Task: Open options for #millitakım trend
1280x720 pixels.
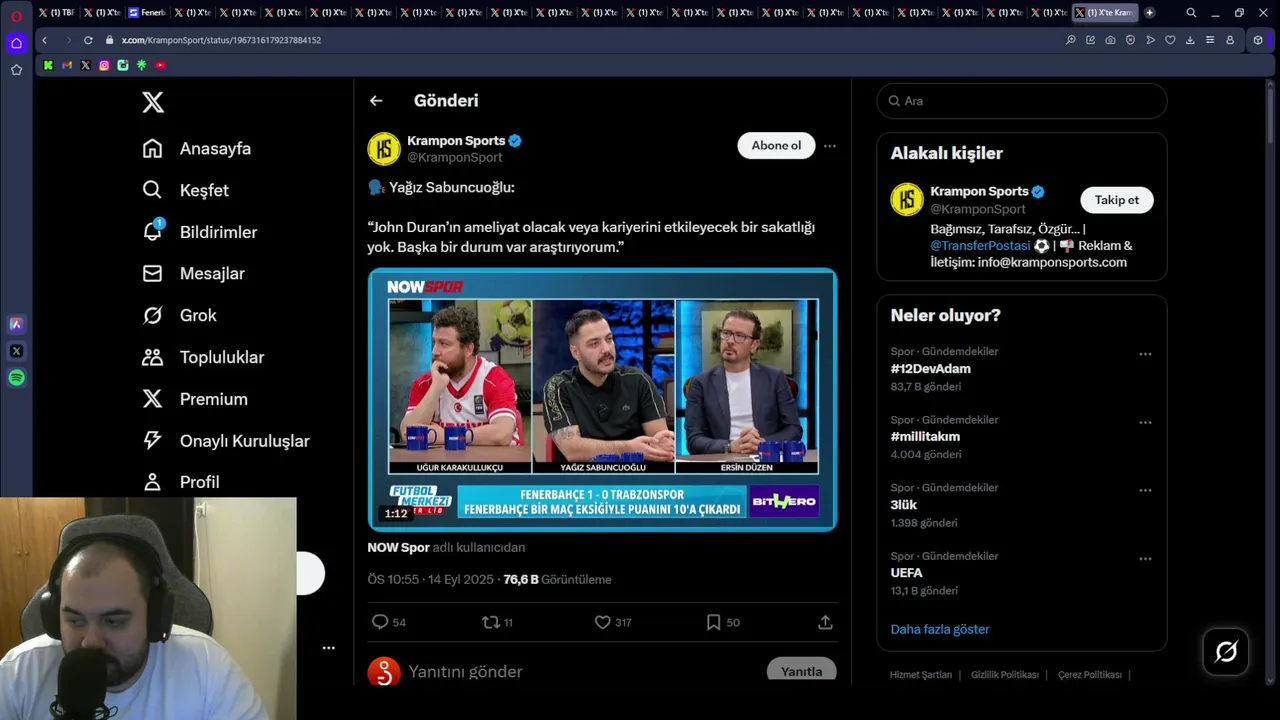Action: [1145, 422]
